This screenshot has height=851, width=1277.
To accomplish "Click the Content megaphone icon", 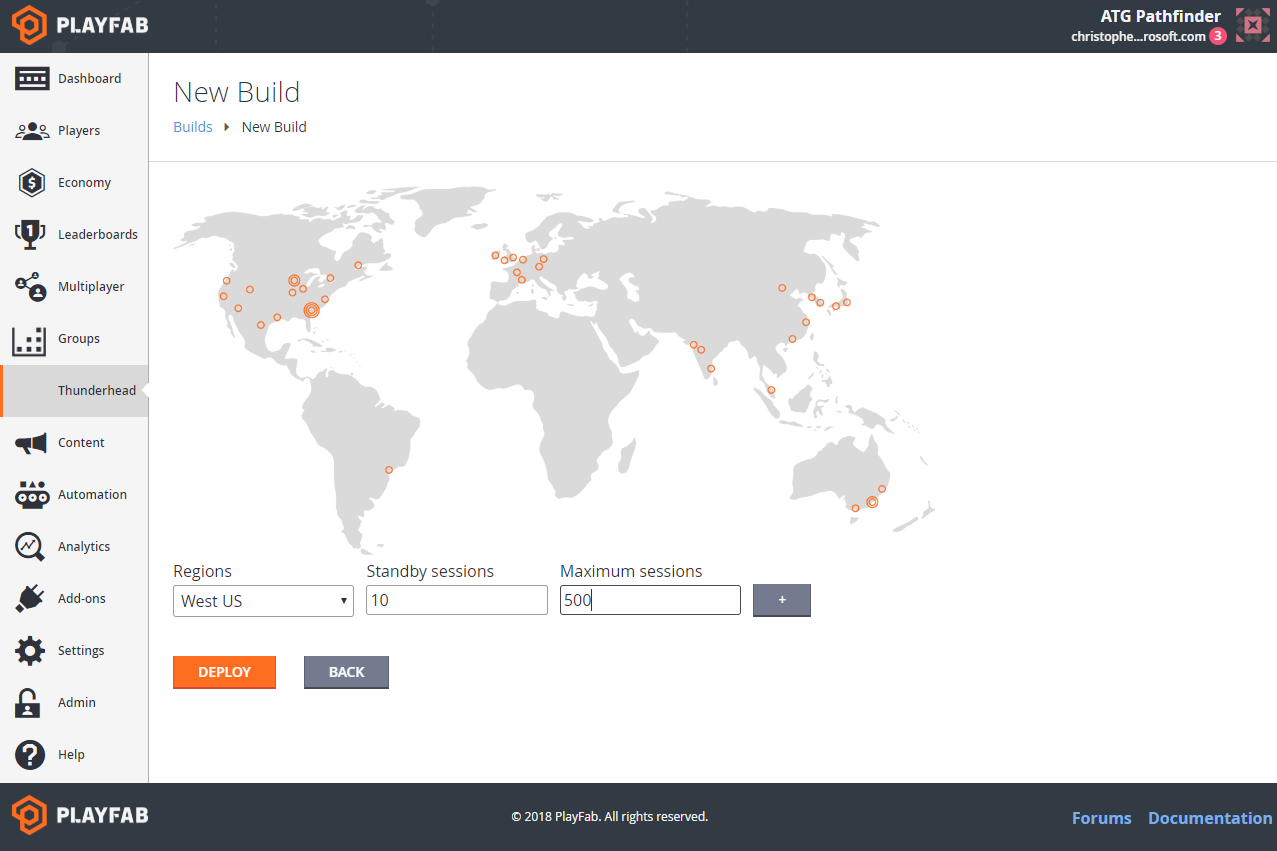I will coord(31,443).
